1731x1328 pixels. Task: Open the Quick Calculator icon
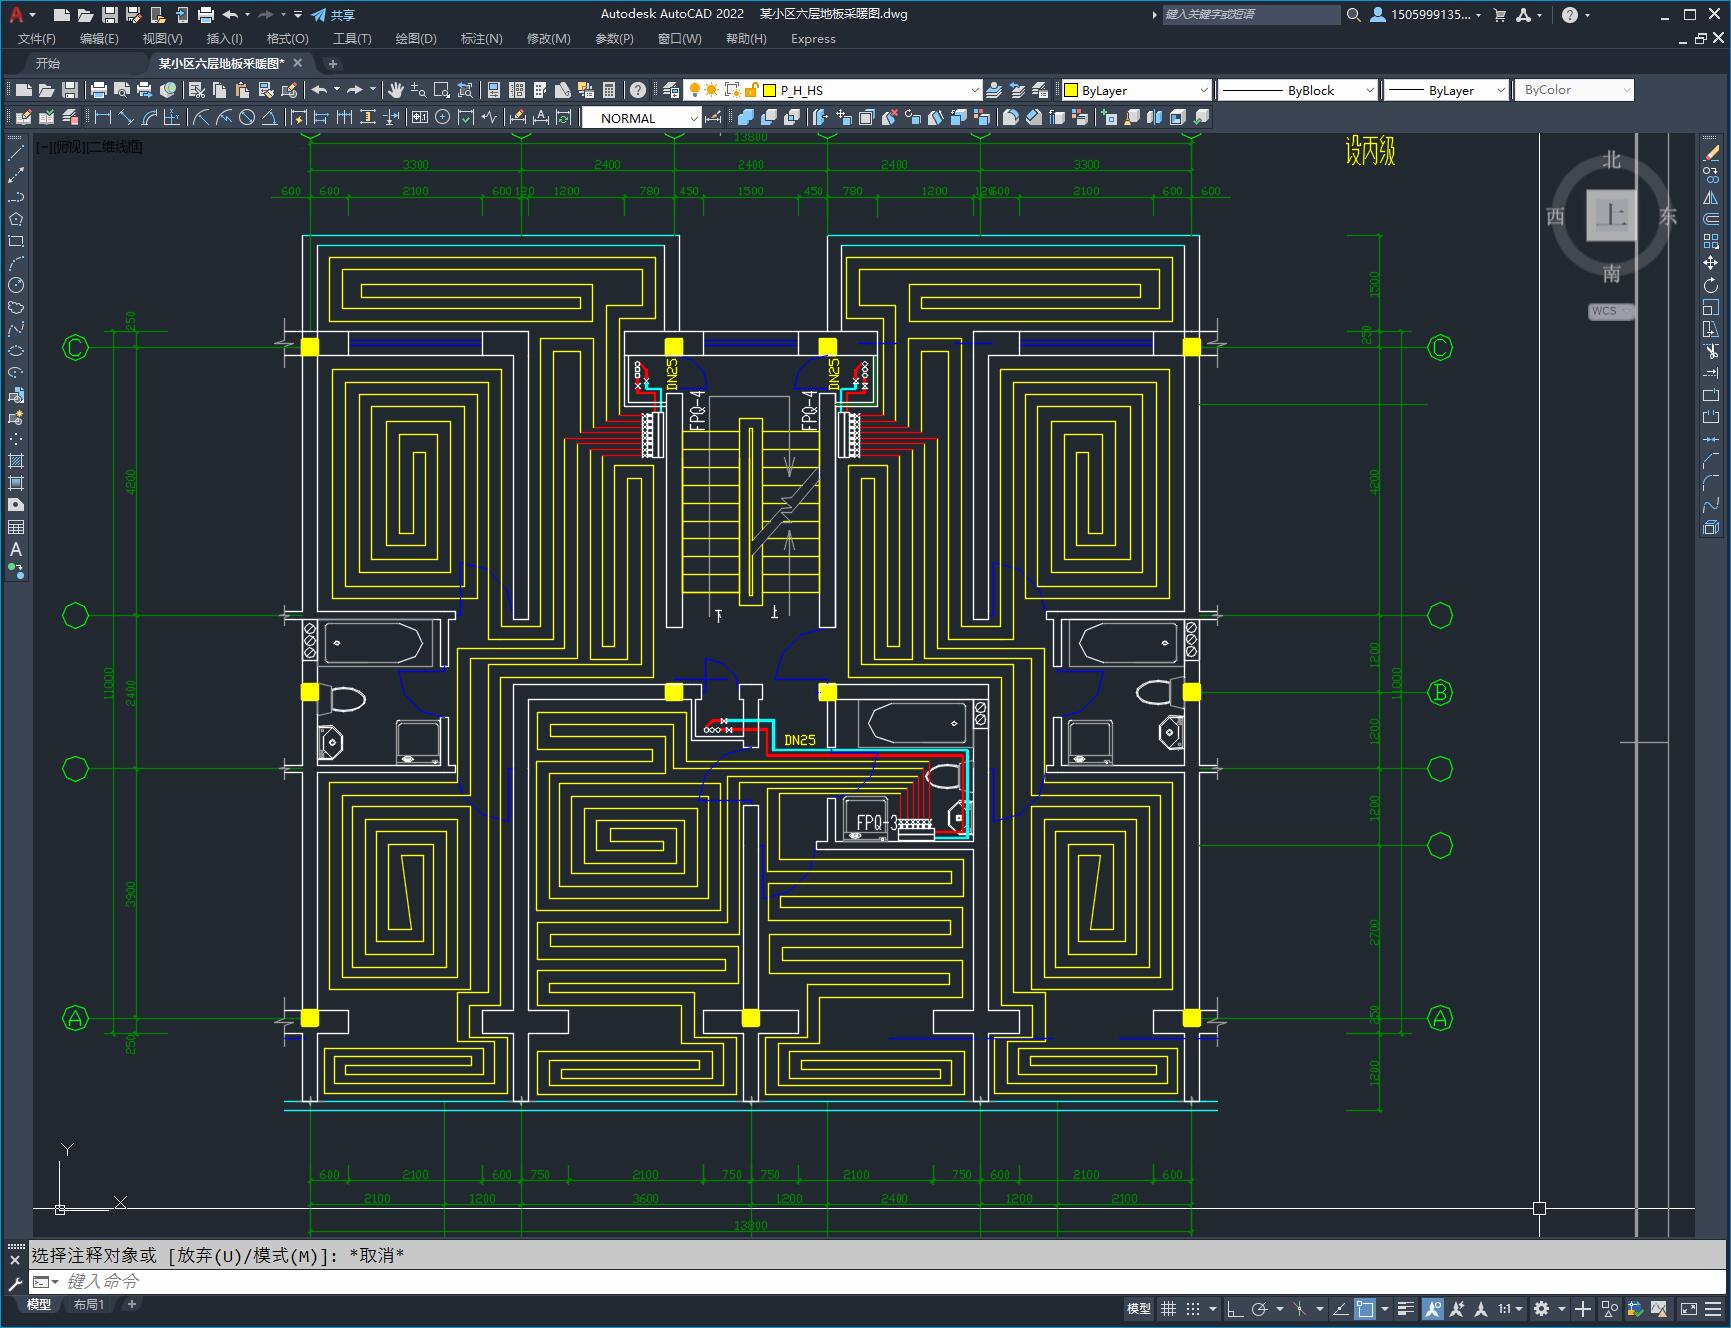click(x=609, y=90)
